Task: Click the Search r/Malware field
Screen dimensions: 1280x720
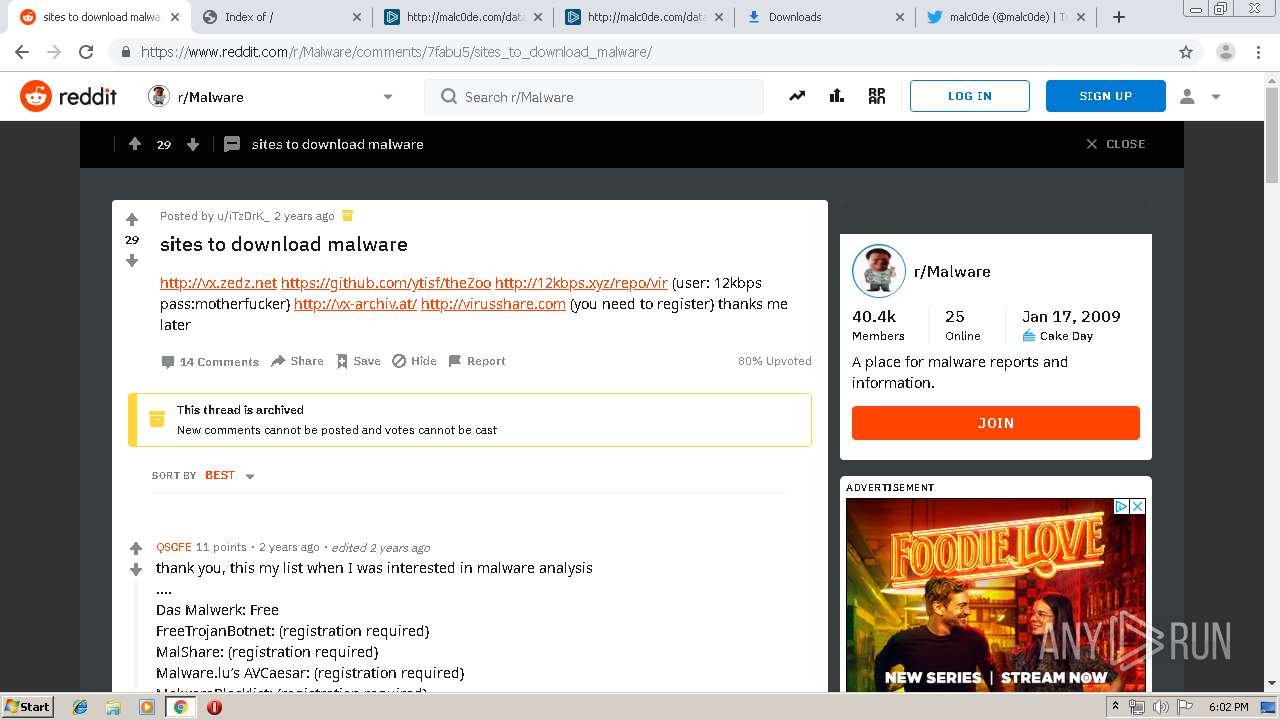Action: tap(594, 97)
